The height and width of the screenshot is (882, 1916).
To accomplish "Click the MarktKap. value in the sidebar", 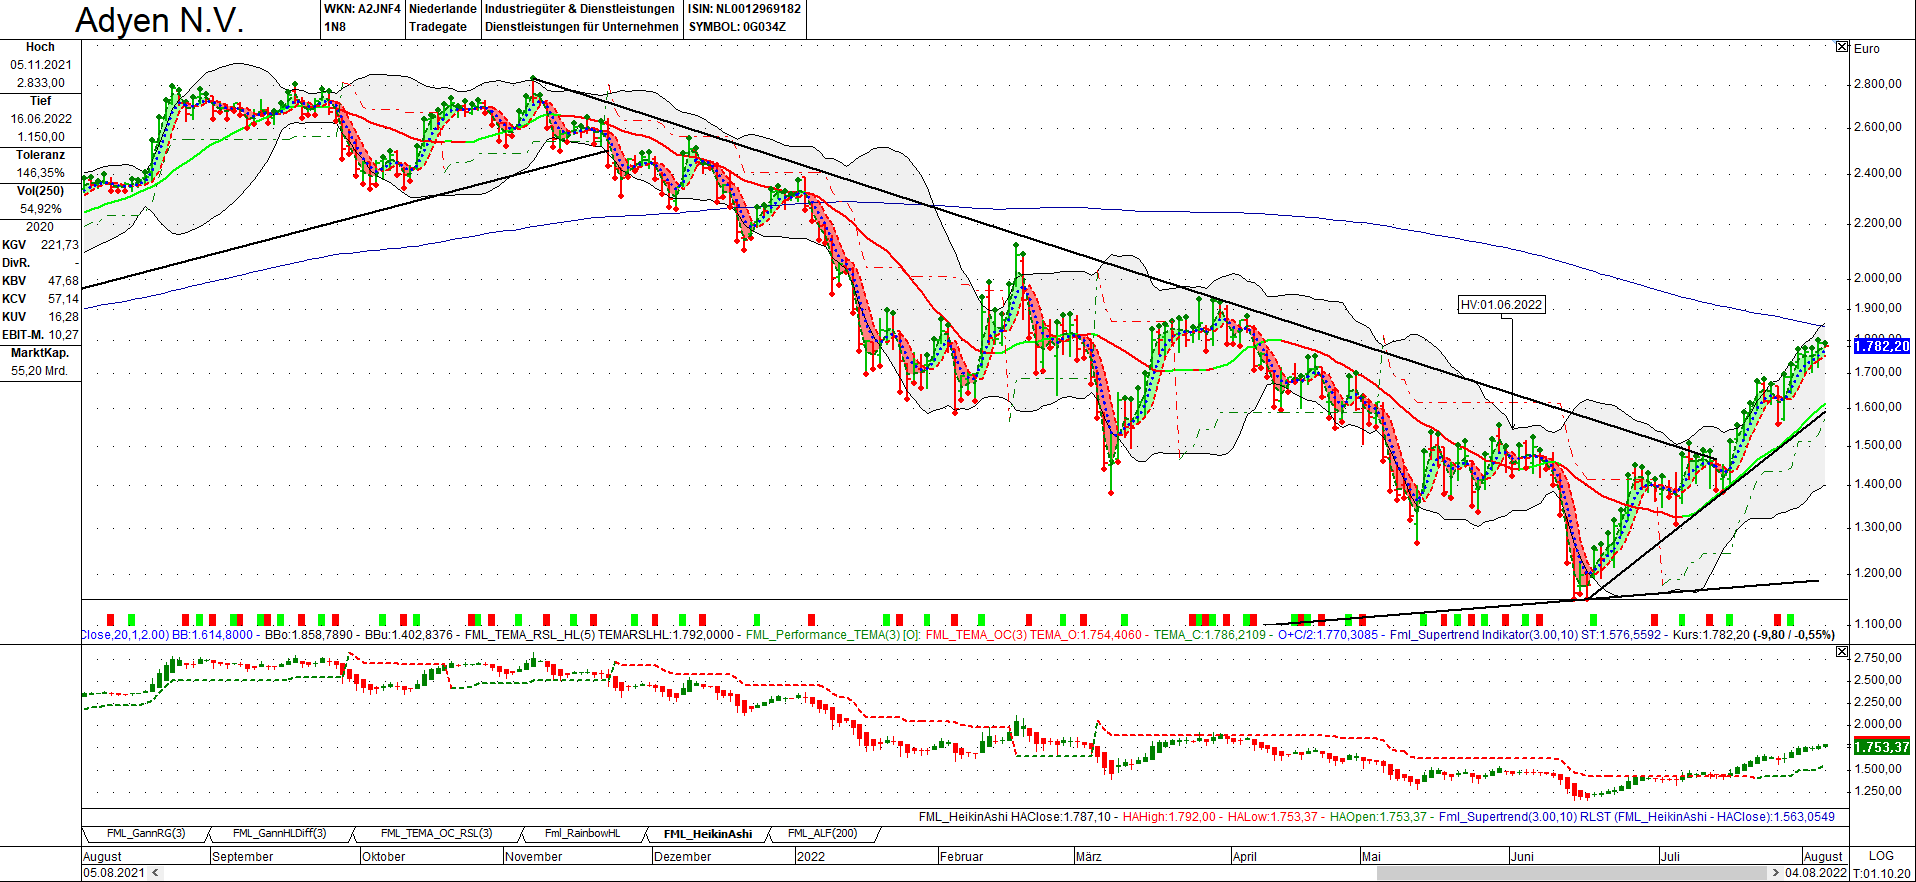I will (x=40, y=371).
